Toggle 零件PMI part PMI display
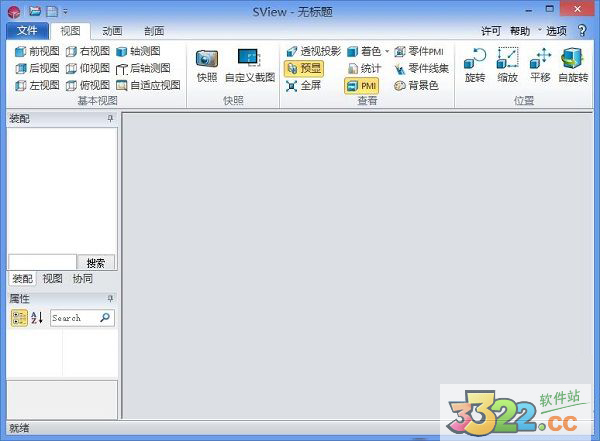 point(419,51)
